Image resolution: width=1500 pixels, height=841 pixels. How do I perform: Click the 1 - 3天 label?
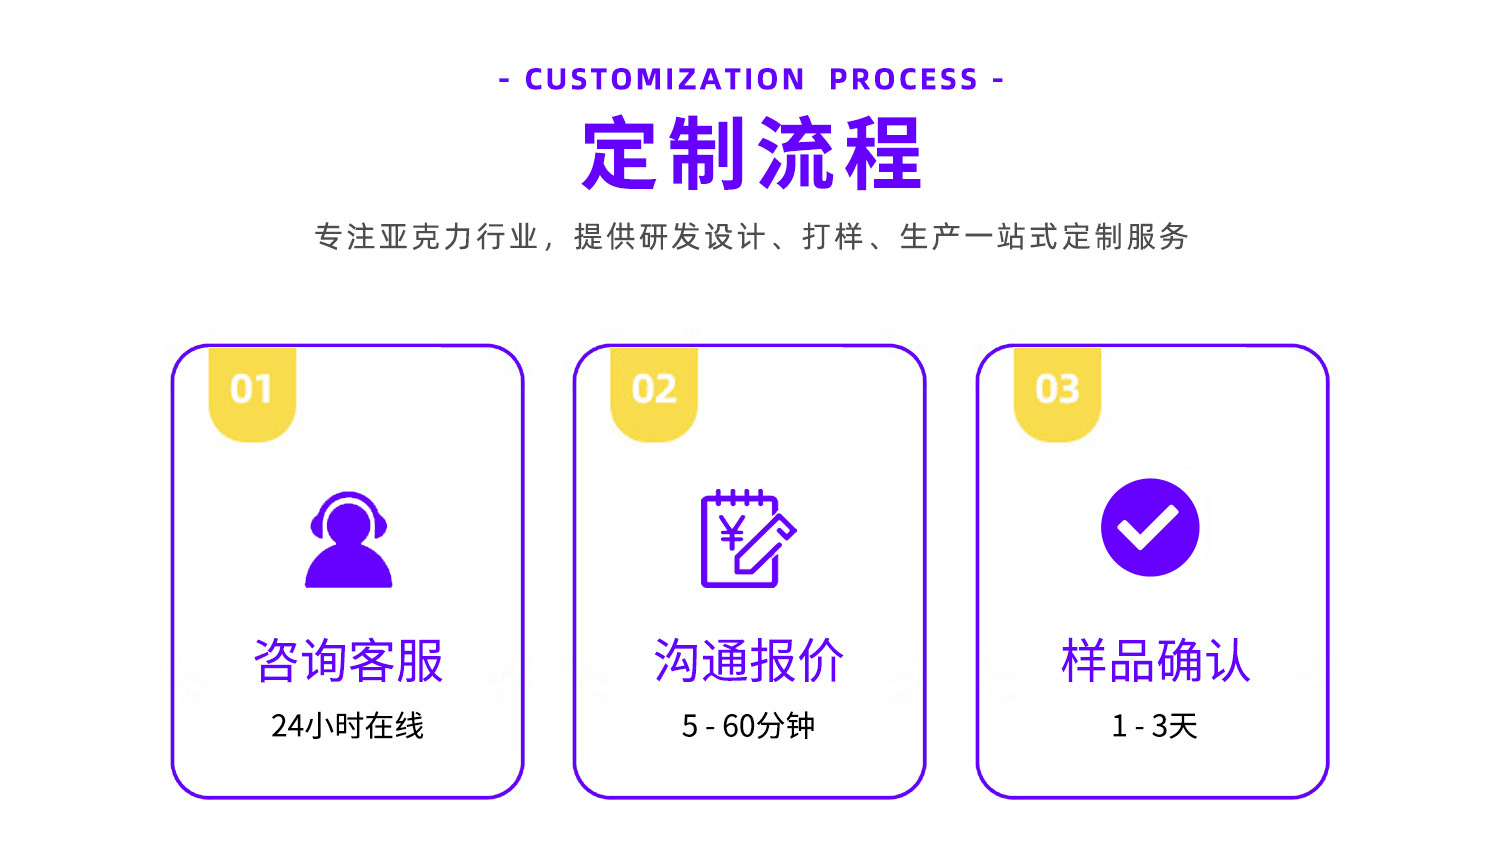[1154, 725]
